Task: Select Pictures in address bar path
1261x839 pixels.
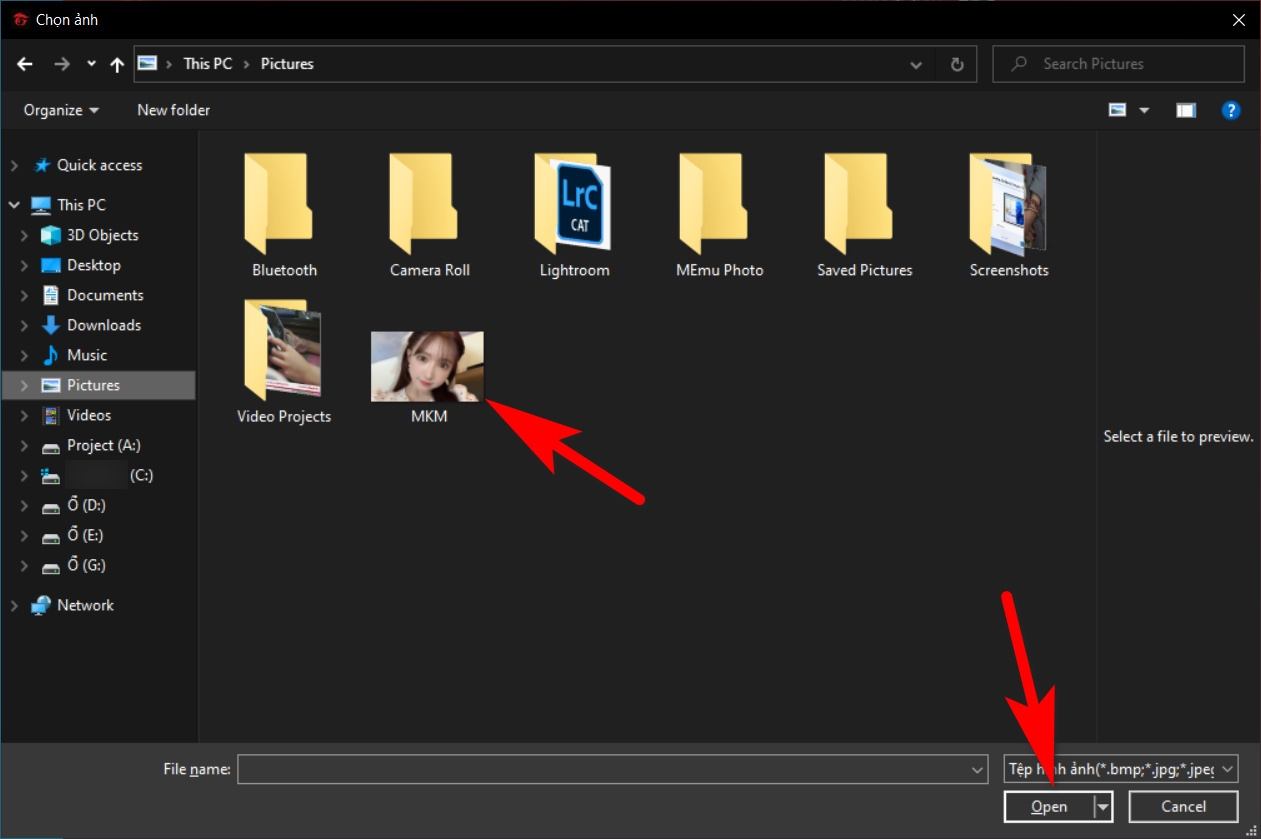Action: [287, 63]
